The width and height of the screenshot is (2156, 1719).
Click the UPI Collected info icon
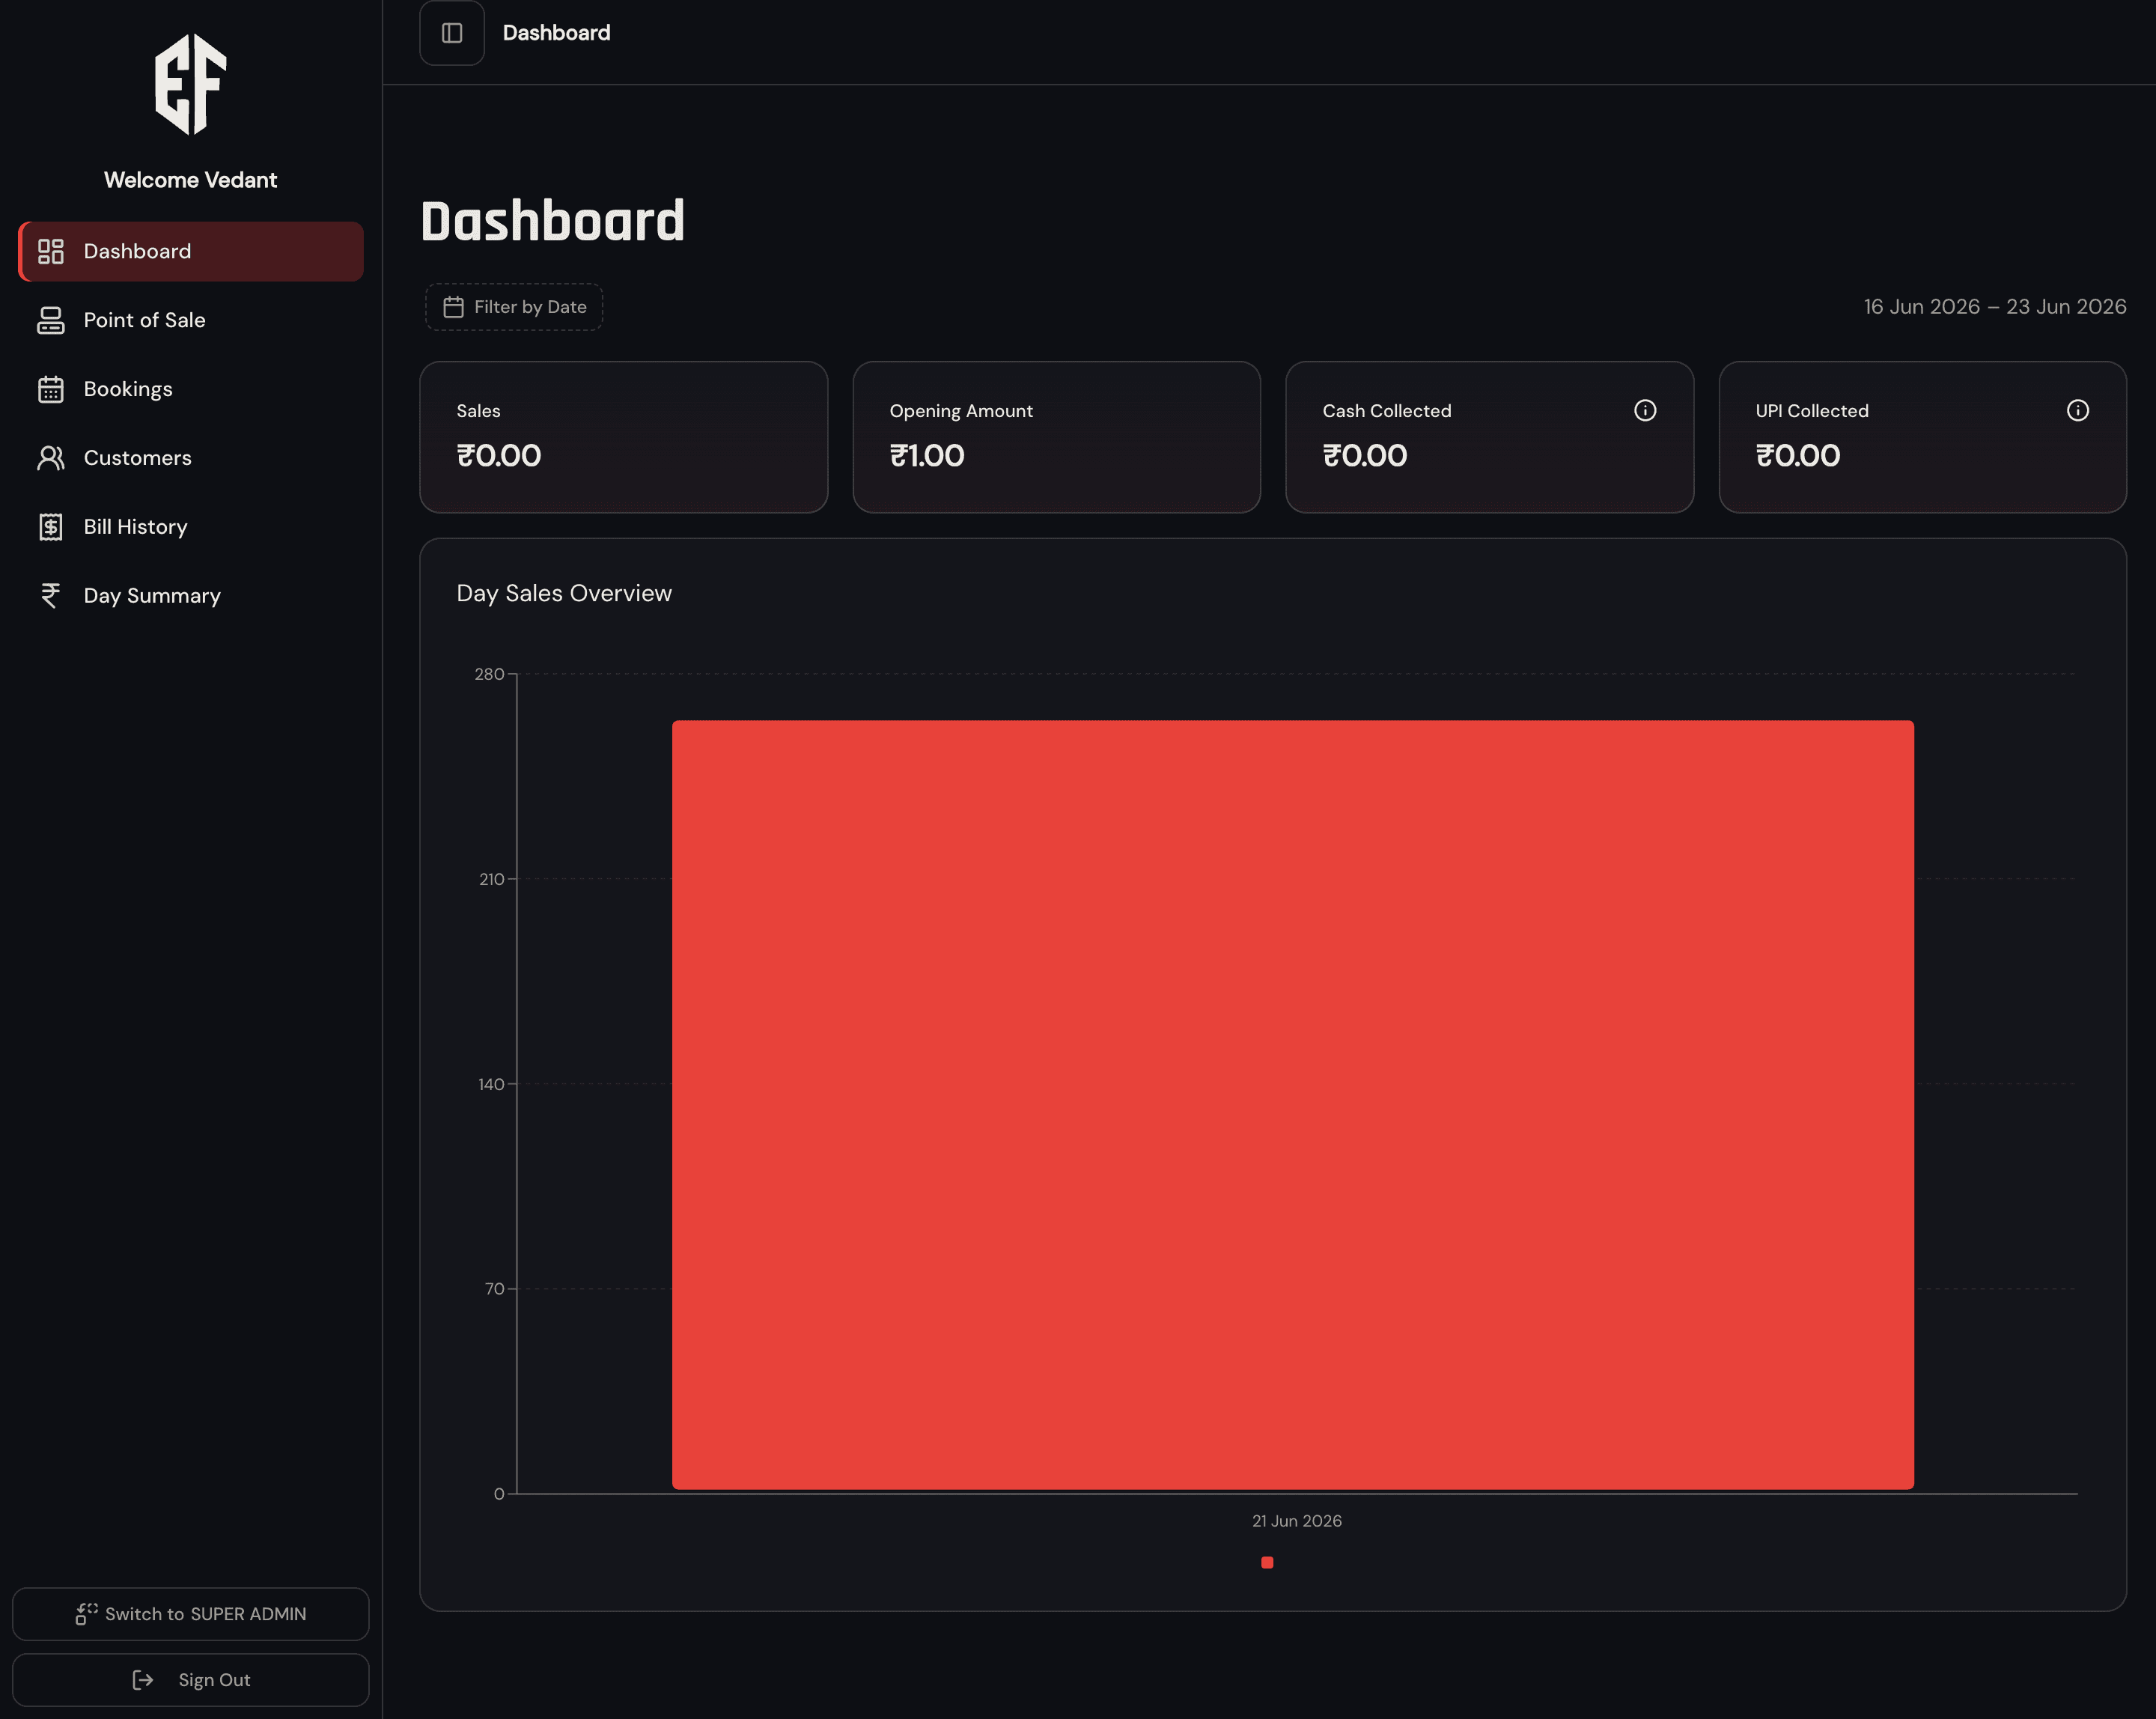2078,410
